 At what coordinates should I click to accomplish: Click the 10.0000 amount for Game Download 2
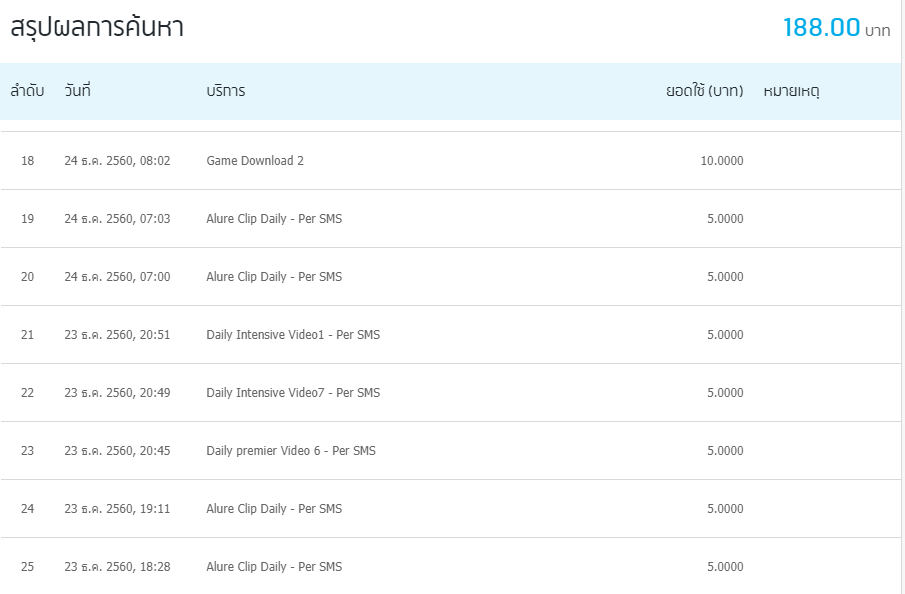click(x=721, y=161)
